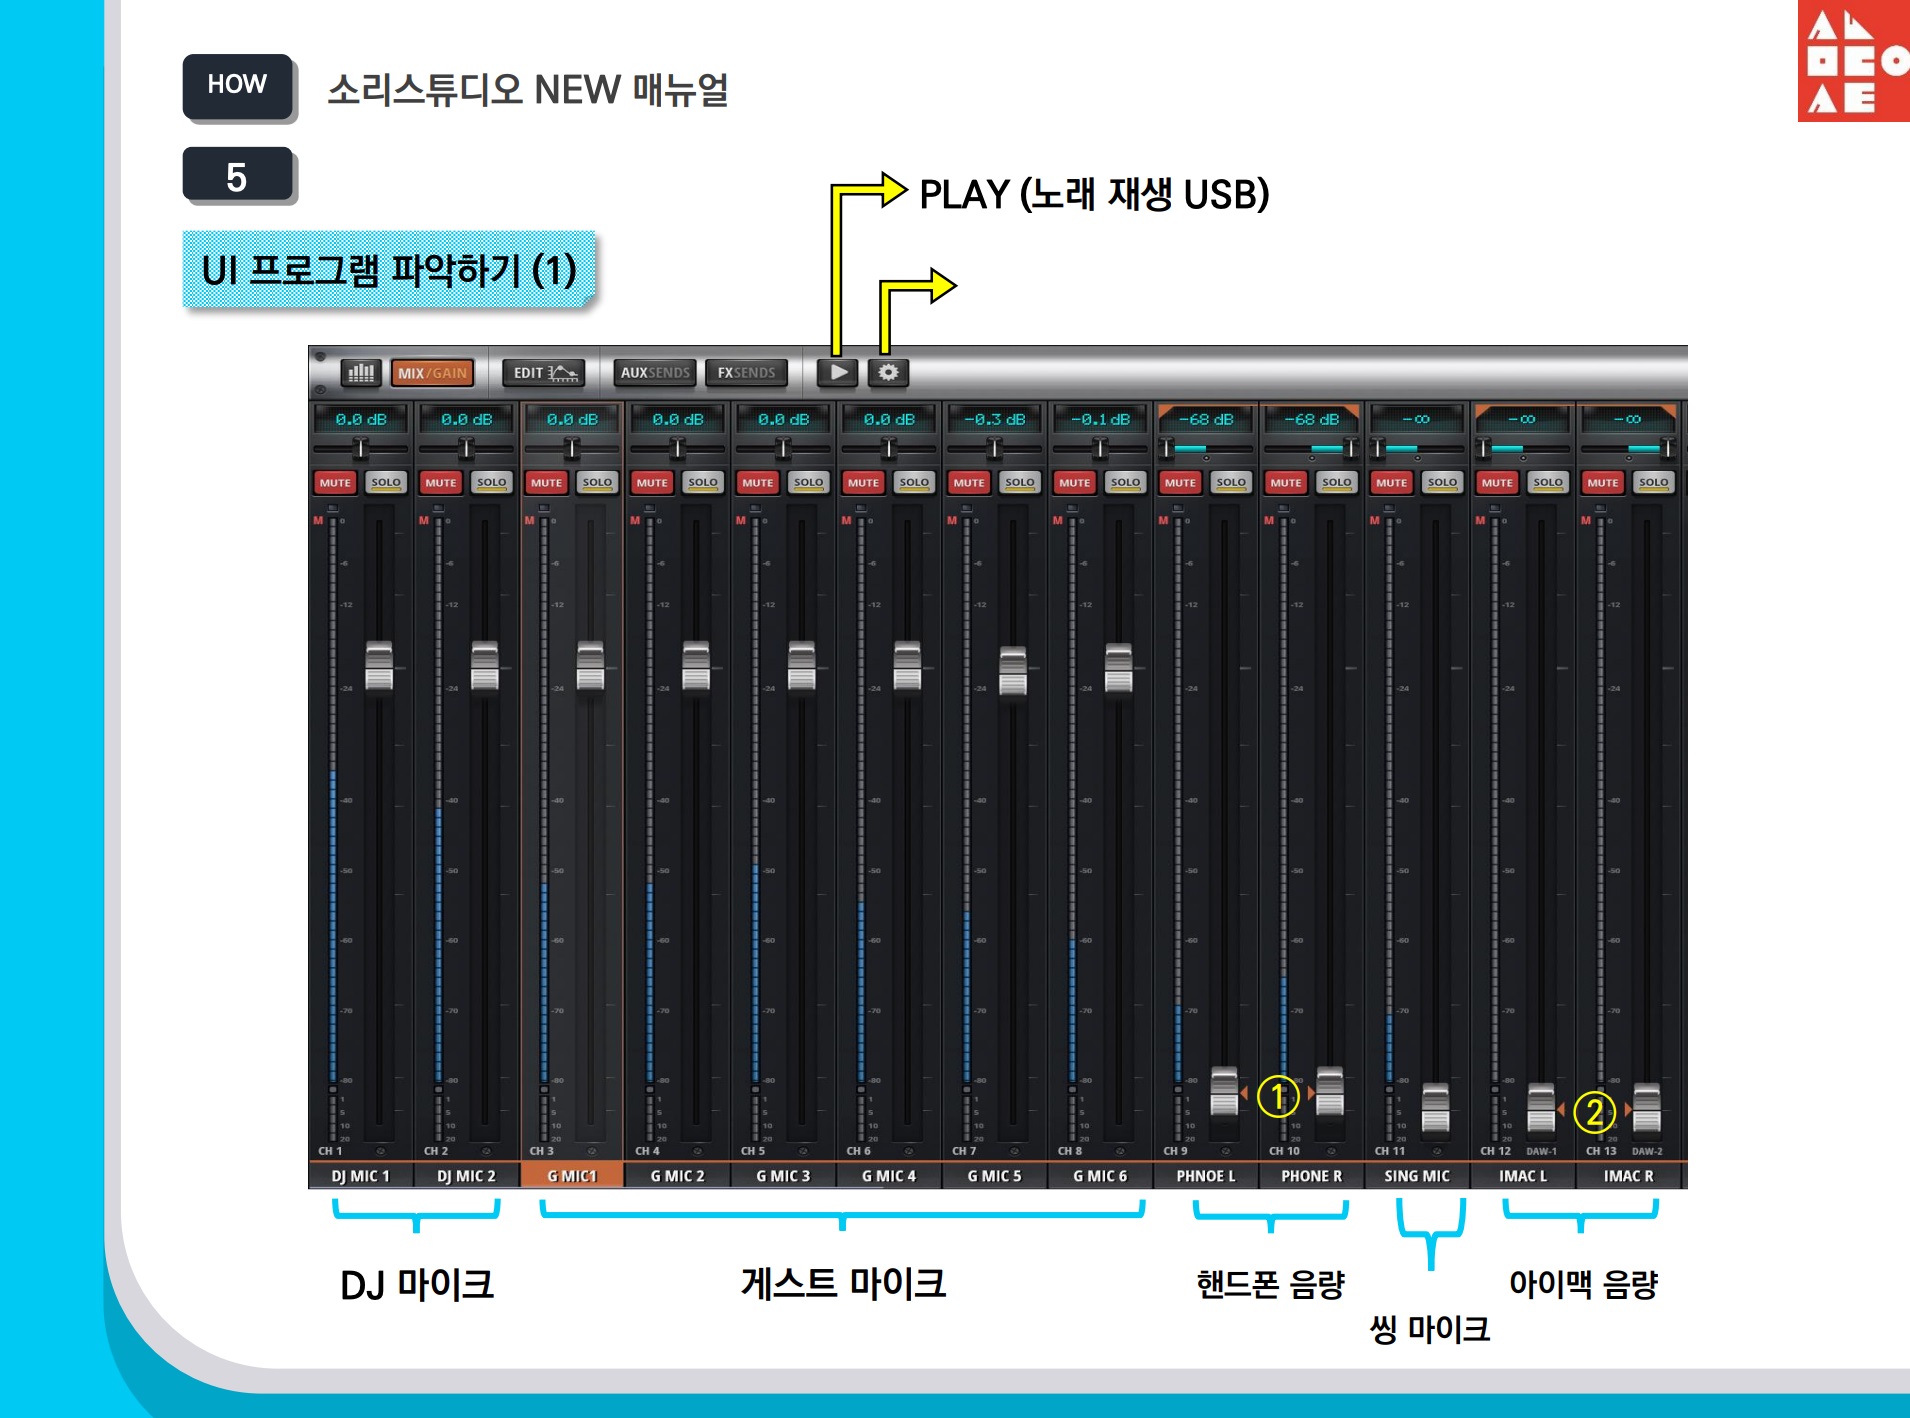The width and height of the screenshot is (1910, 1418).
Task: Click the SING MIC fader knob
Action: coord(1435,1108)
